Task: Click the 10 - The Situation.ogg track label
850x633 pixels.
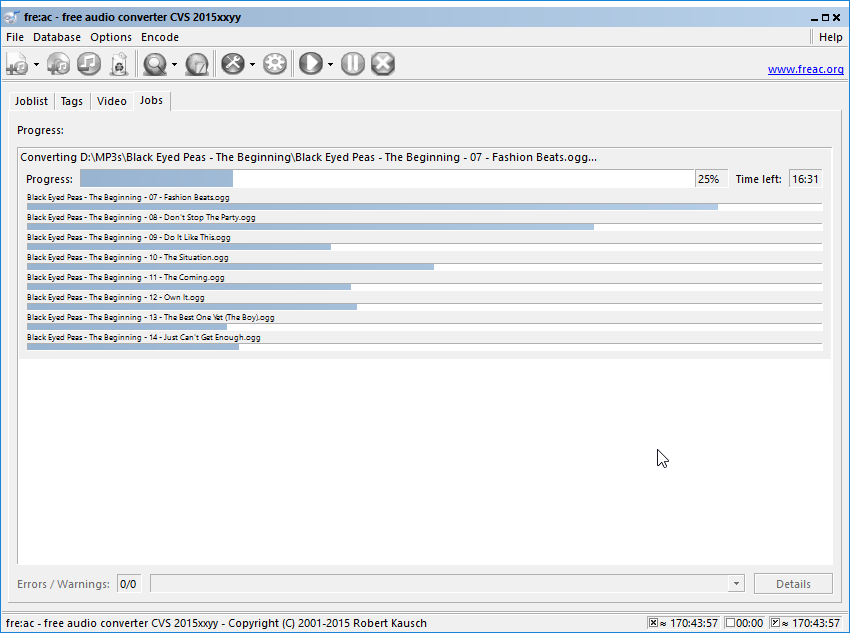Action: [127, 257]
